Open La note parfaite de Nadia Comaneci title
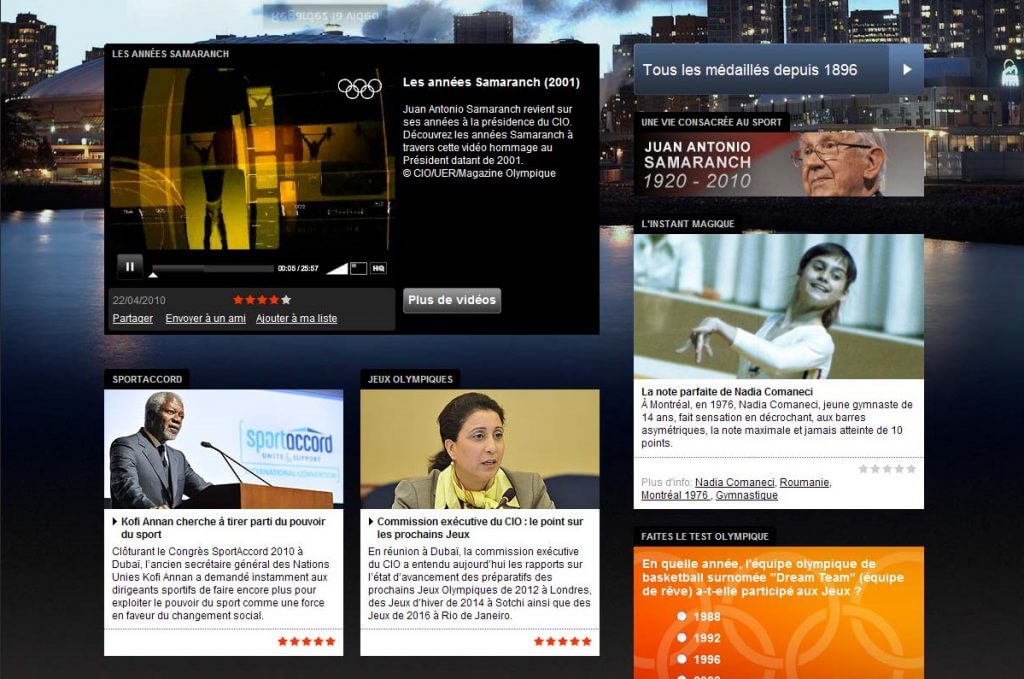 coord(727,392)
